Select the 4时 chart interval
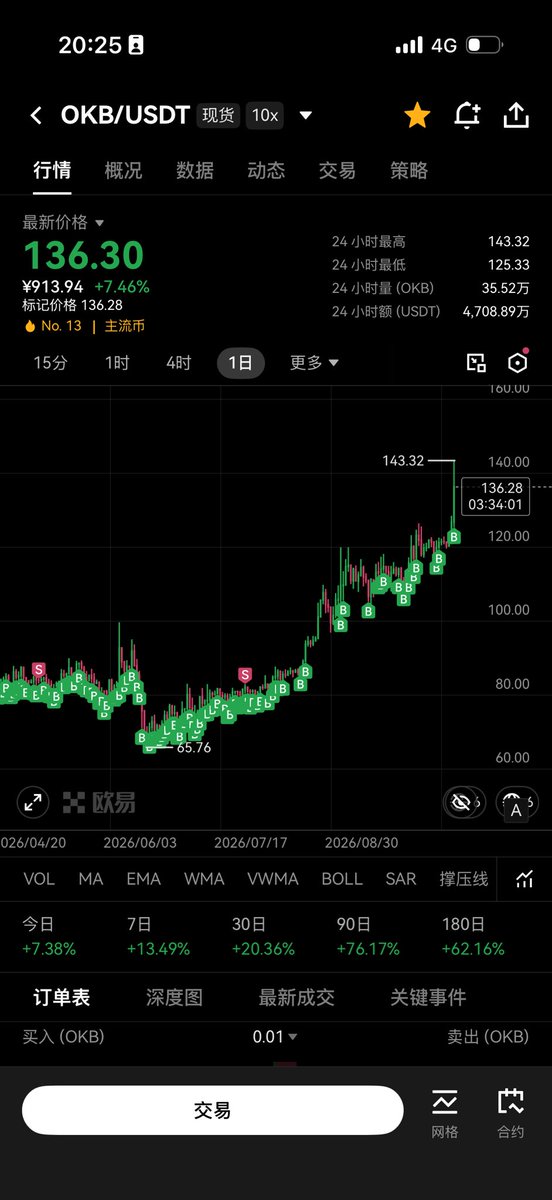 click(x=178, y=363)
